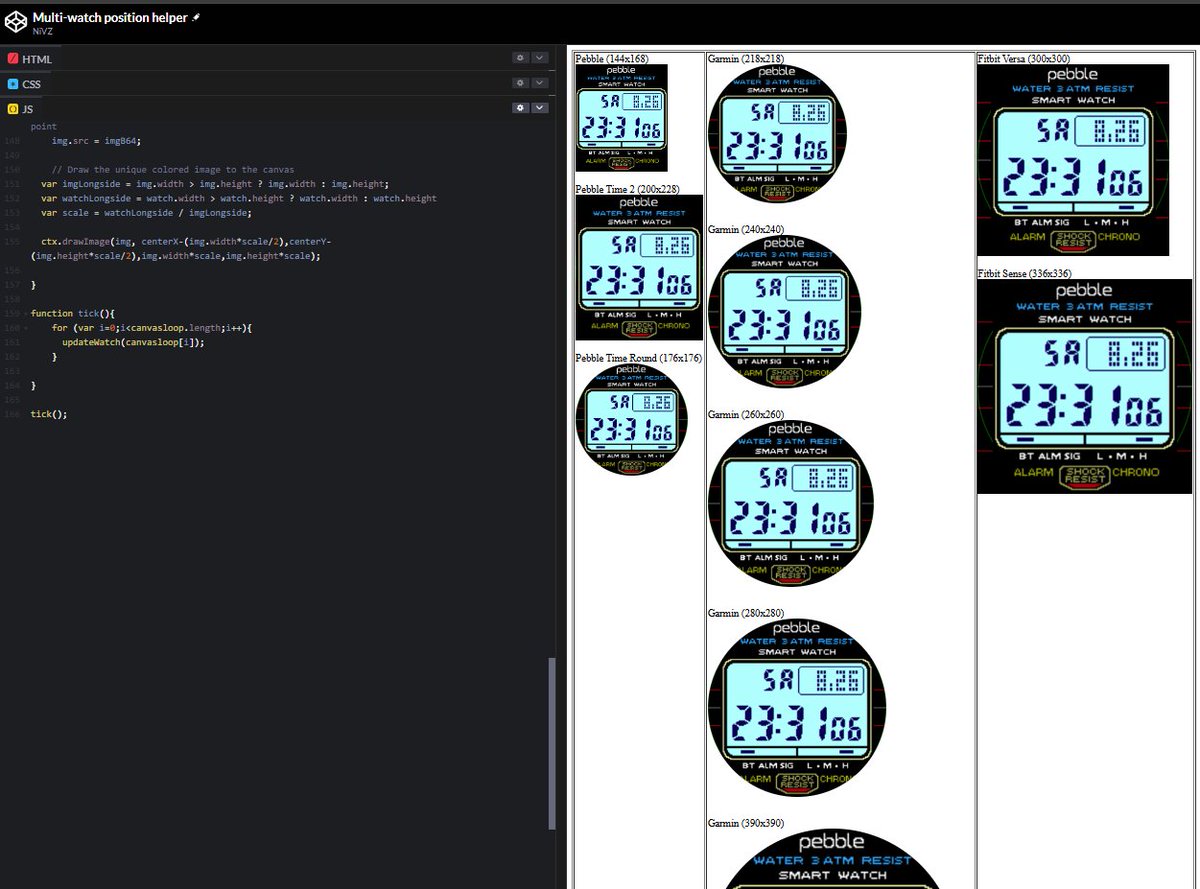1200x889 pixels.
Task: Click the code line var imgLongside
Action: click(215, 184)
